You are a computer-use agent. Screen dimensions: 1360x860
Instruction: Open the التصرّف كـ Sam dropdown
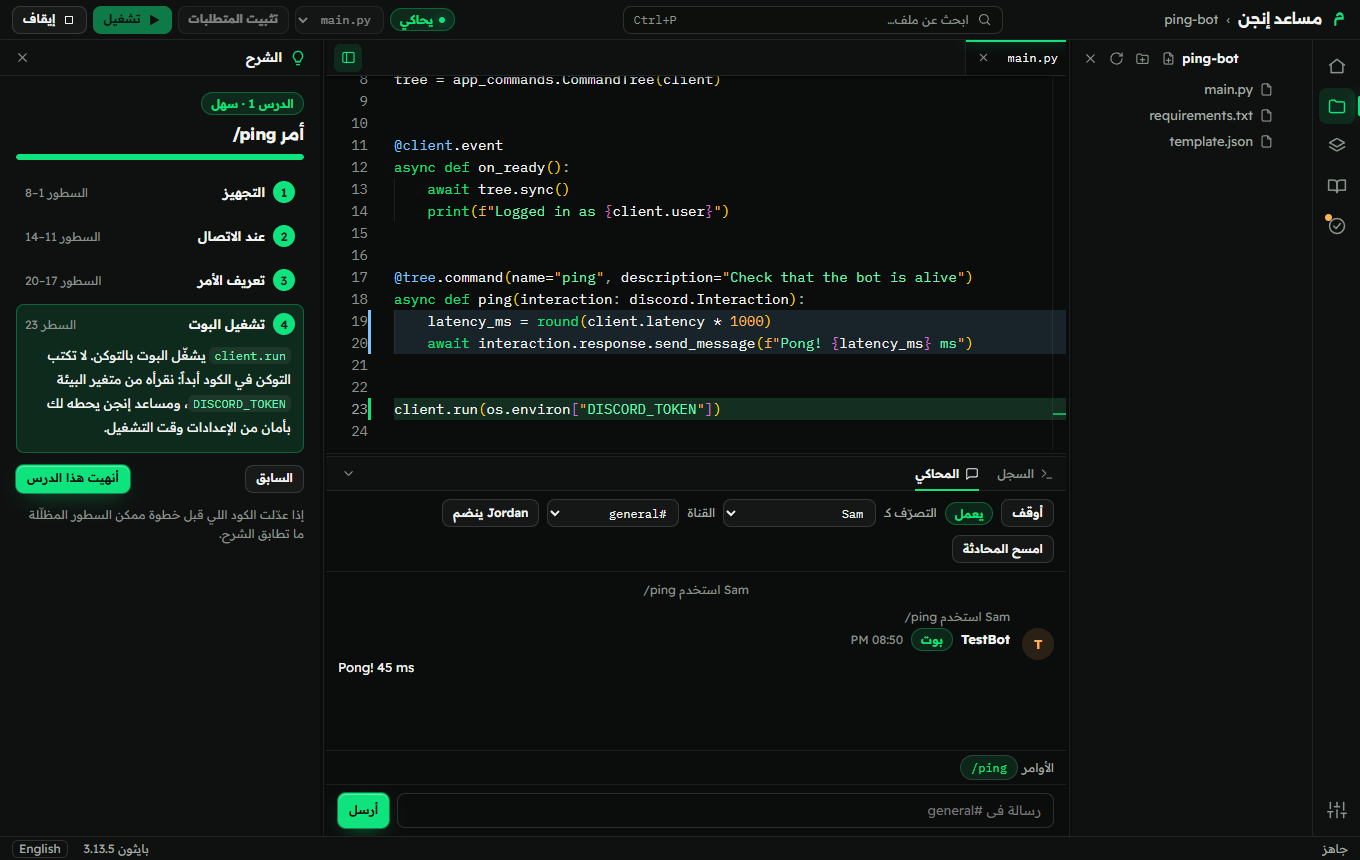click(799, 513)
